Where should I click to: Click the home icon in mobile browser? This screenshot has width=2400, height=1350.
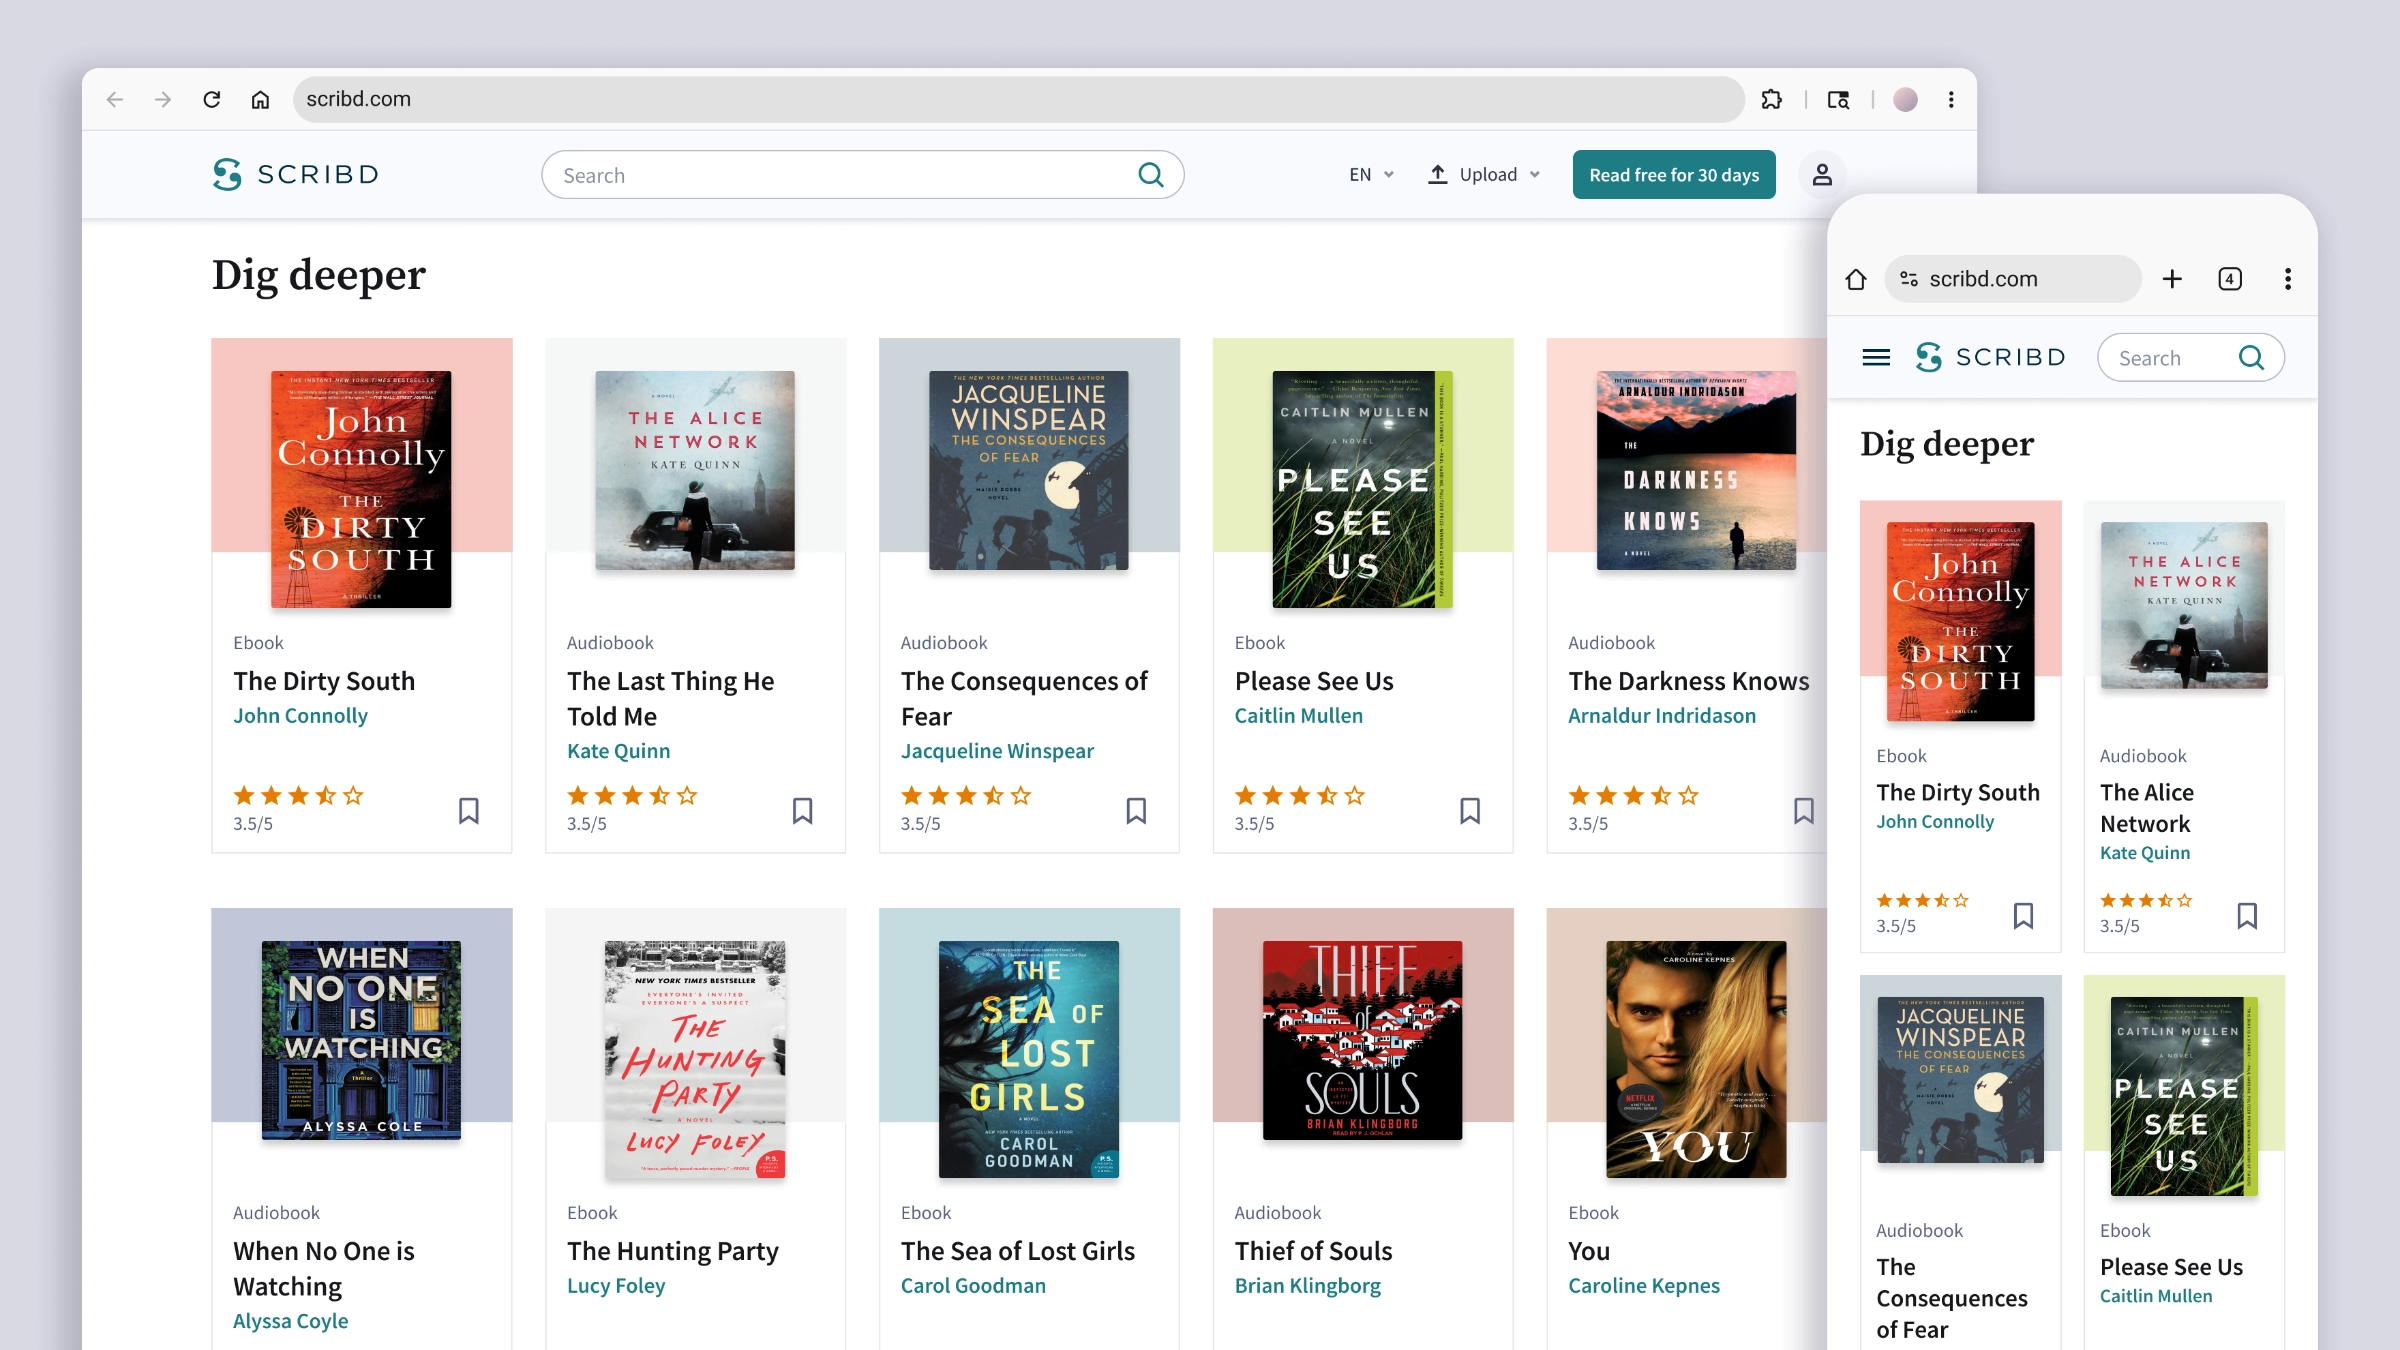pos(1856,279)
